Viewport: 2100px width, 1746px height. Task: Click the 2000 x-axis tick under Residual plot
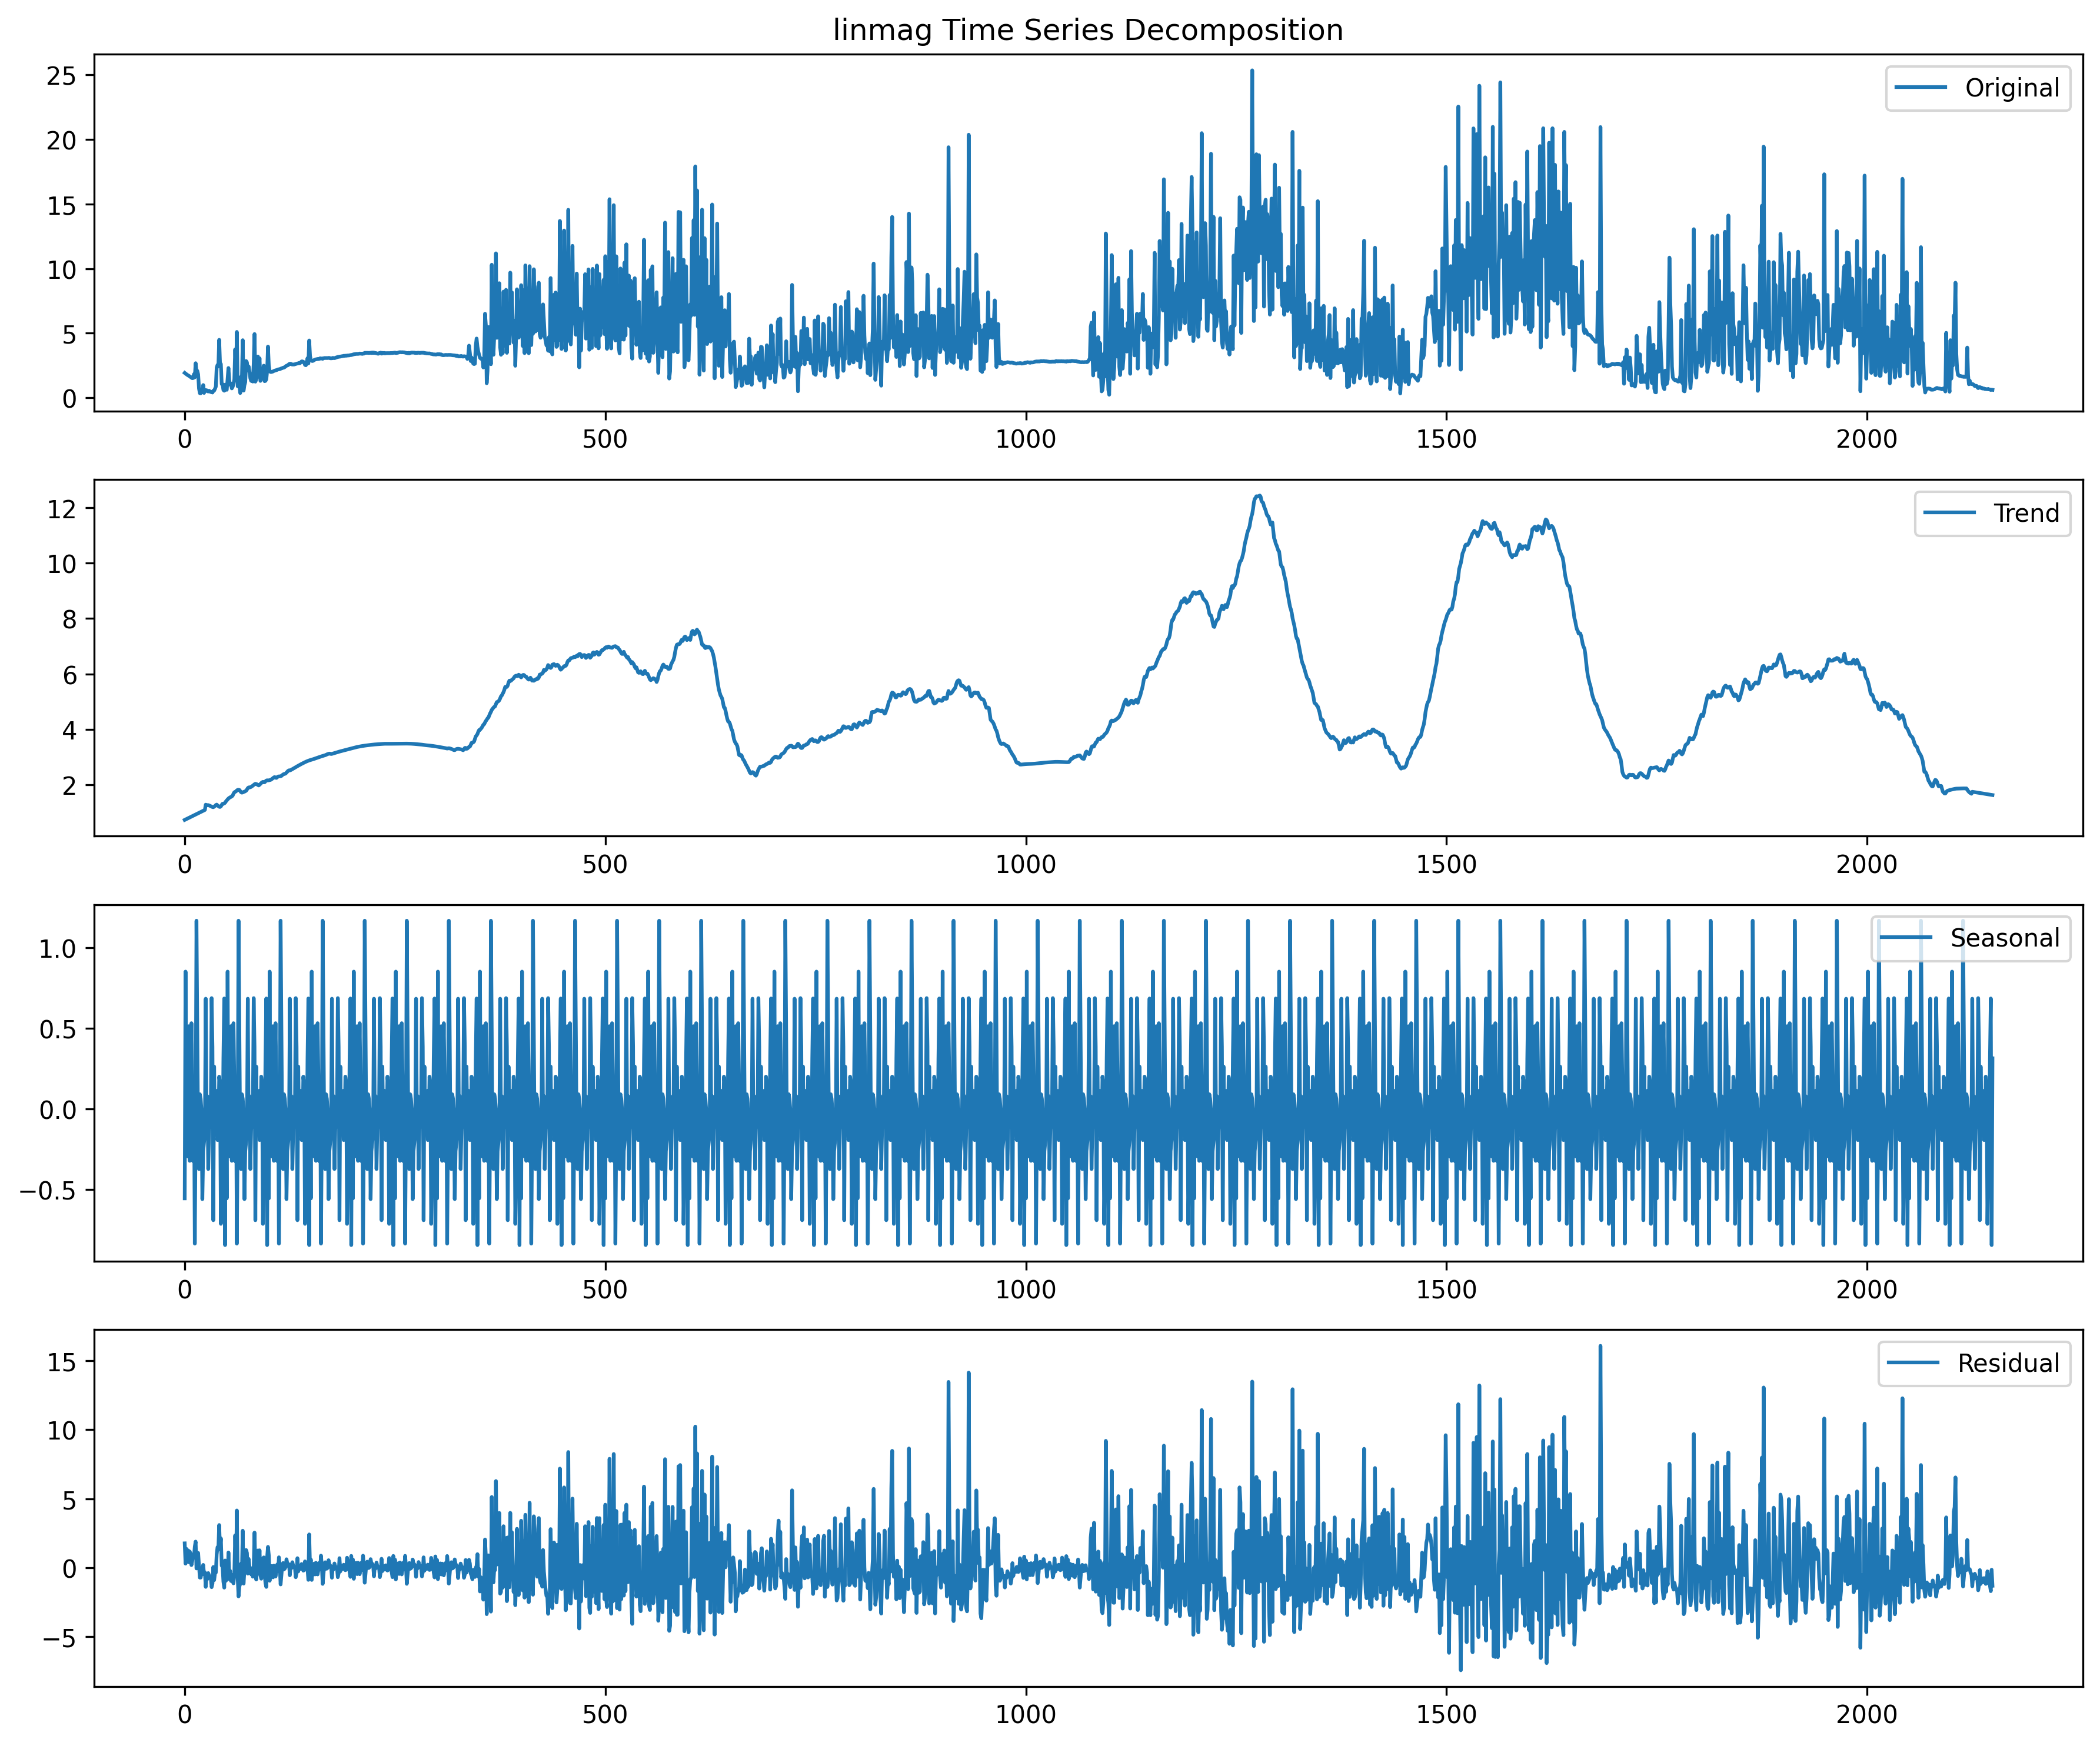pos(1866,1714)
